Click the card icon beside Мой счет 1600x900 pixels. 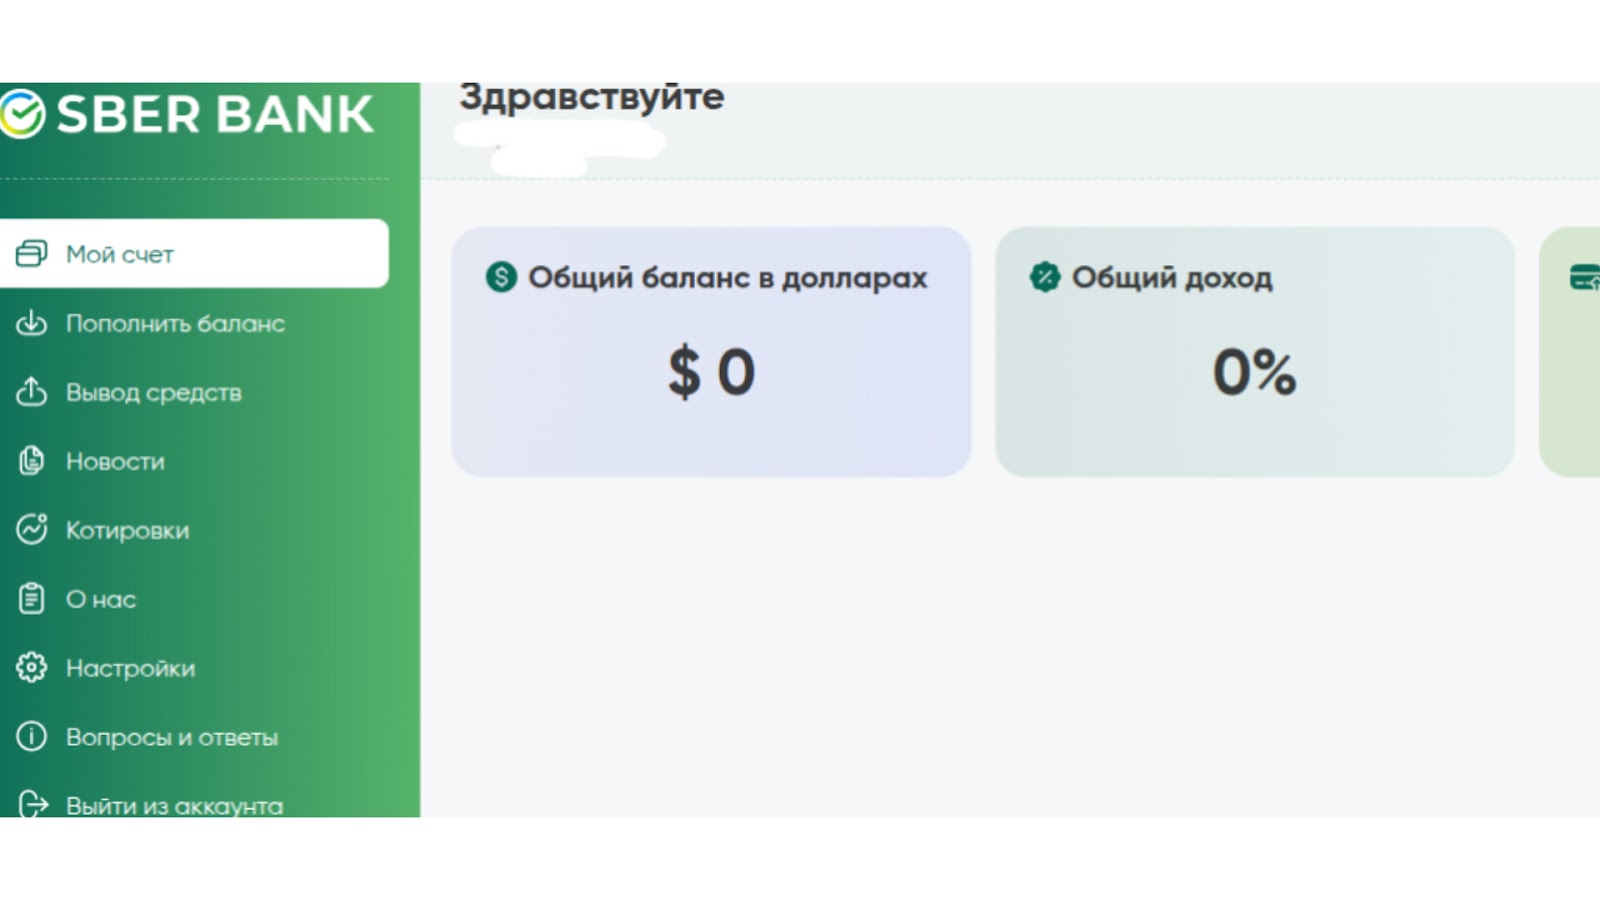tap(31, 254)
